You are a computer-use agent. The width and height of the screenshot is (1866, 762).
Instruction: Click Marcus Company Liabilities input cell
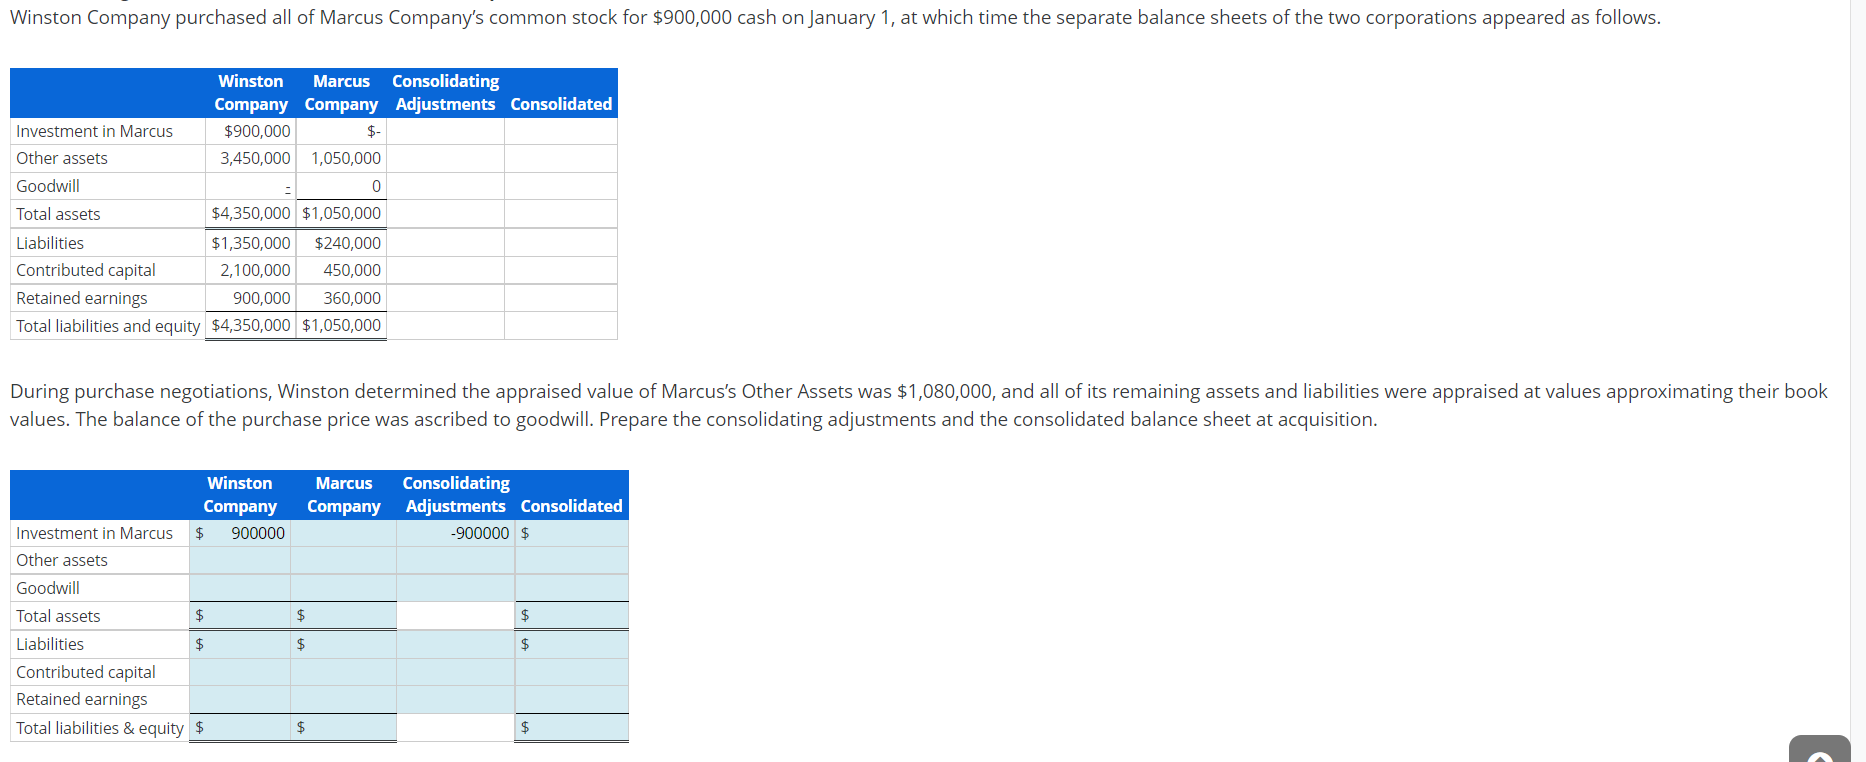(x=343, y=644)
